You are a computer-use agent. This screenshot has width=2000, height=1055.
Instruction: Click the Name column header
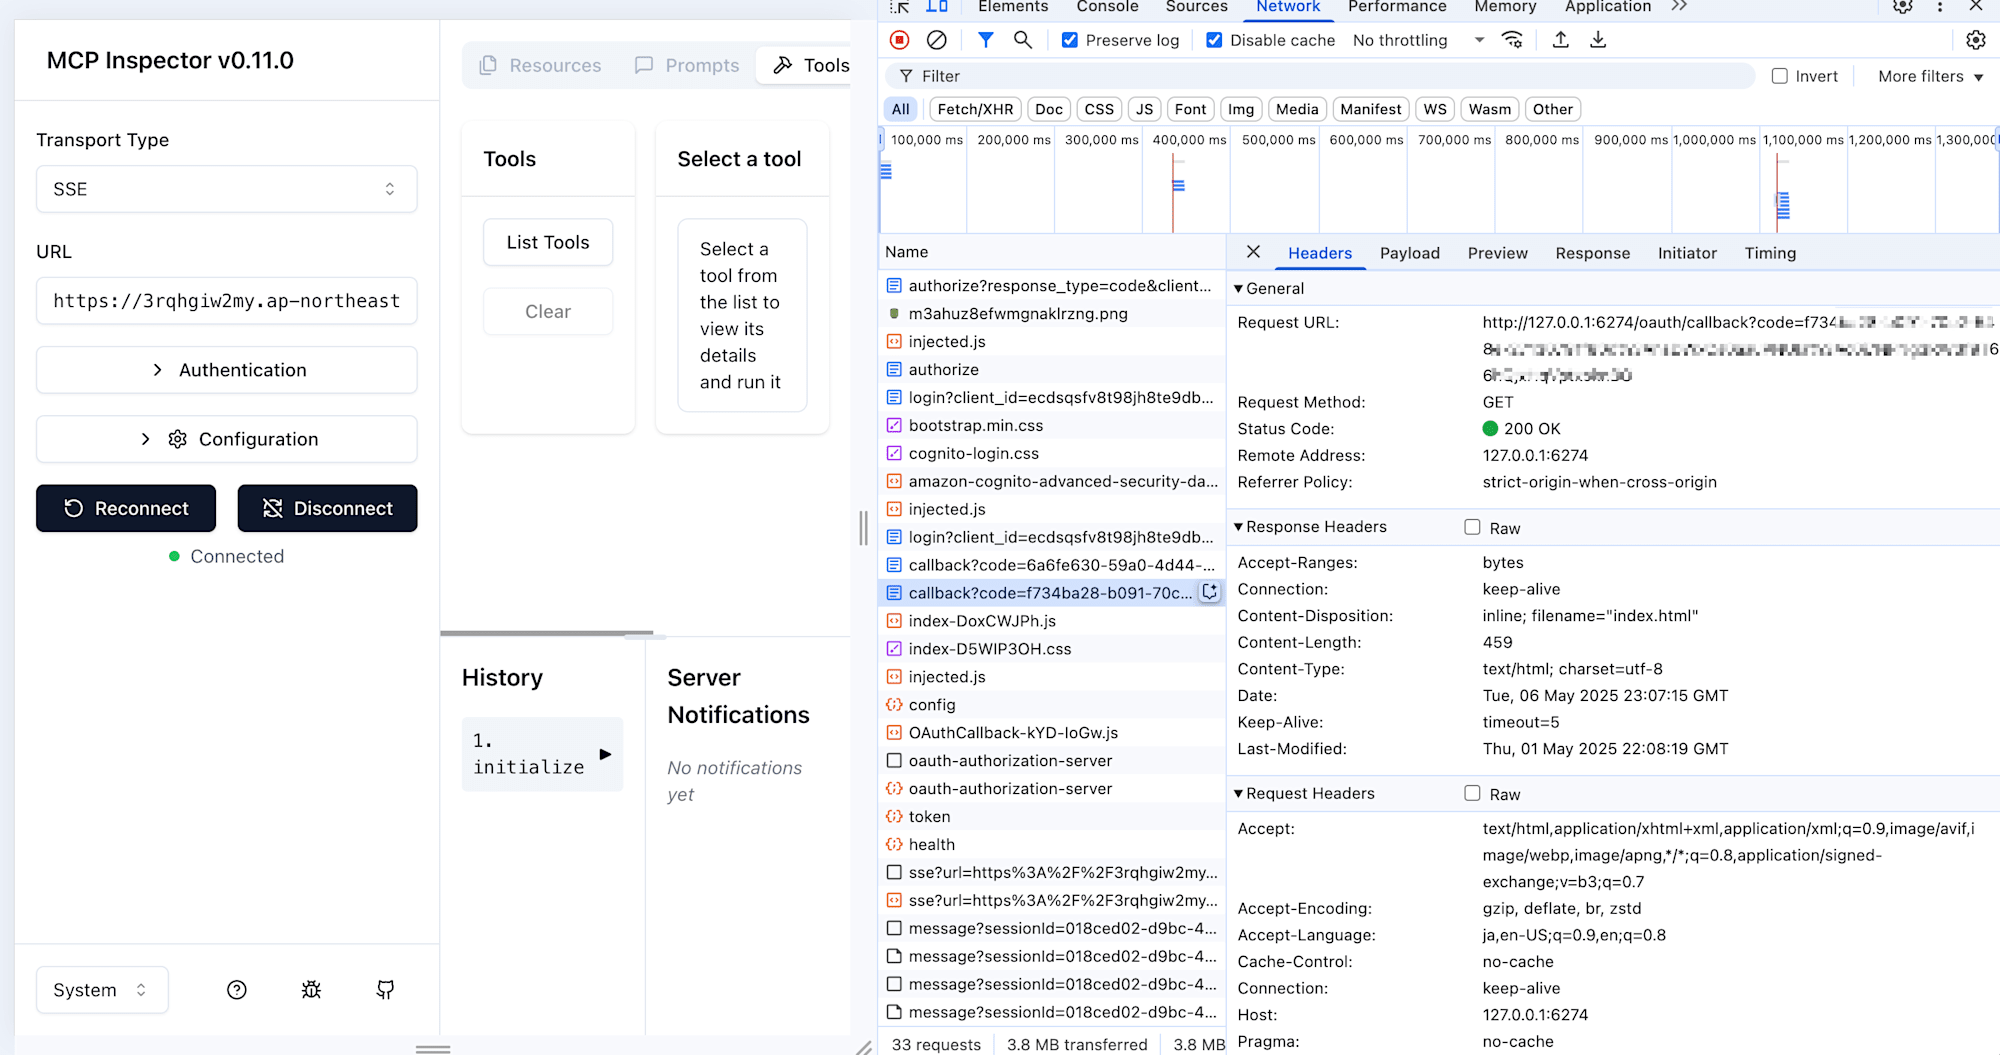click(x=1052, y=252)
